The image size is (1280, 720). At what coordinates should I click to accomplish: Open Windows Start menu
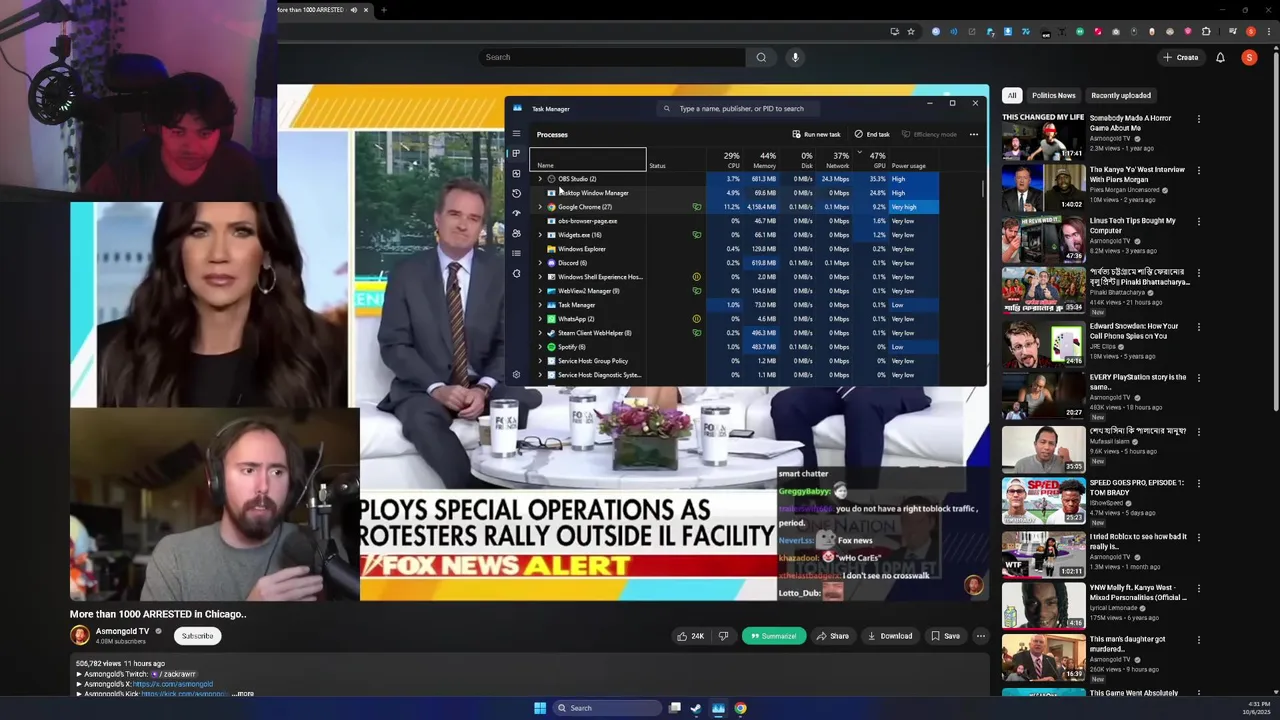540,708
